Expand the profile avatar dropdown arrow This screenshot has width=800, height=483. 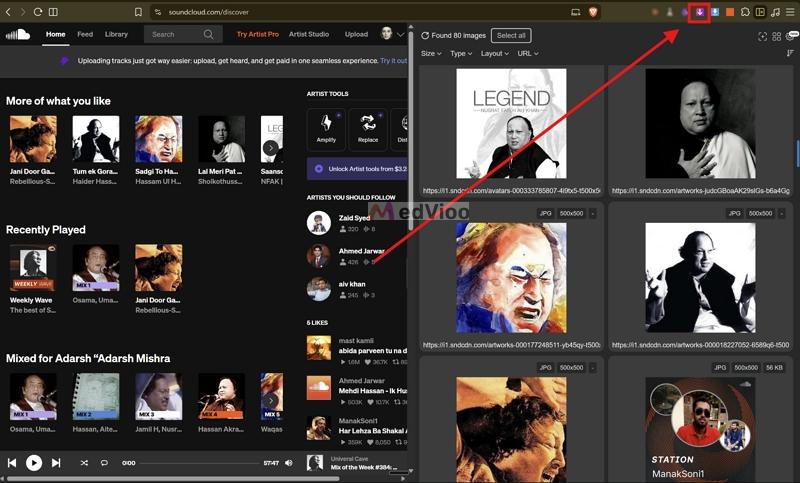[x=400, y=34]
